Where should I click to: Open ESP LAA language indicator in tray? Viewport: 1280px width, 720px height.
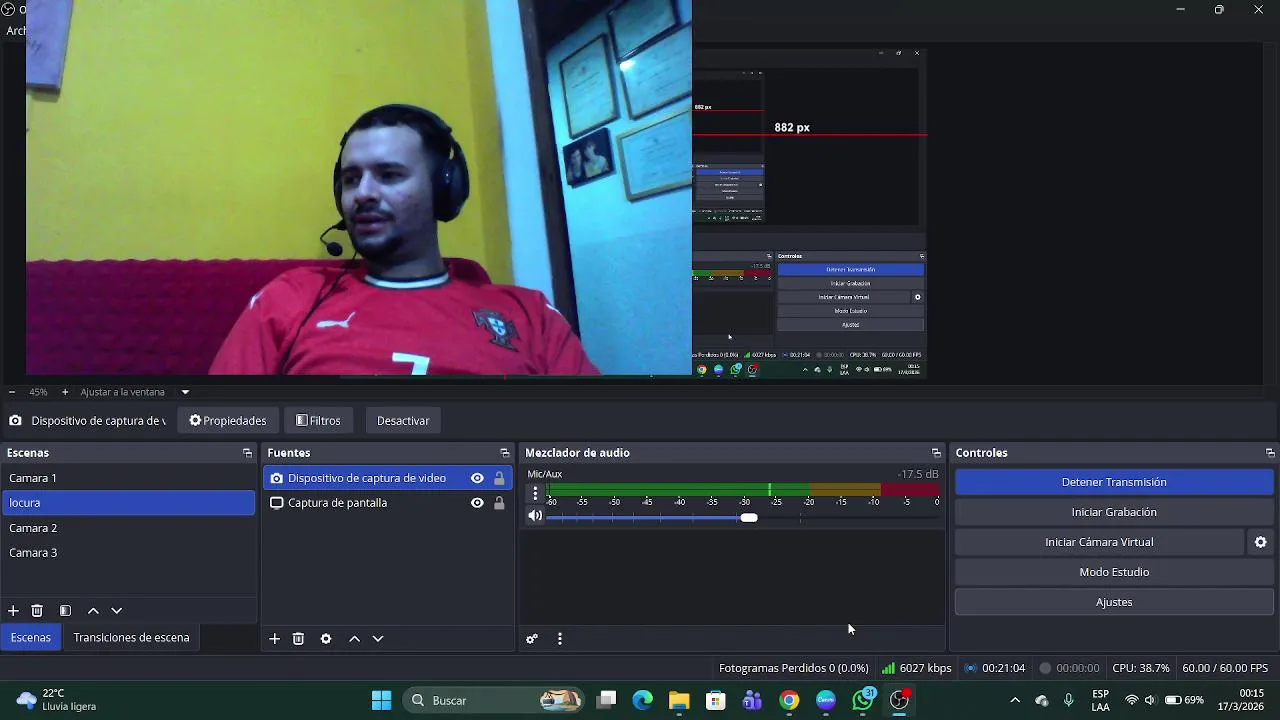click(1101, 700)
